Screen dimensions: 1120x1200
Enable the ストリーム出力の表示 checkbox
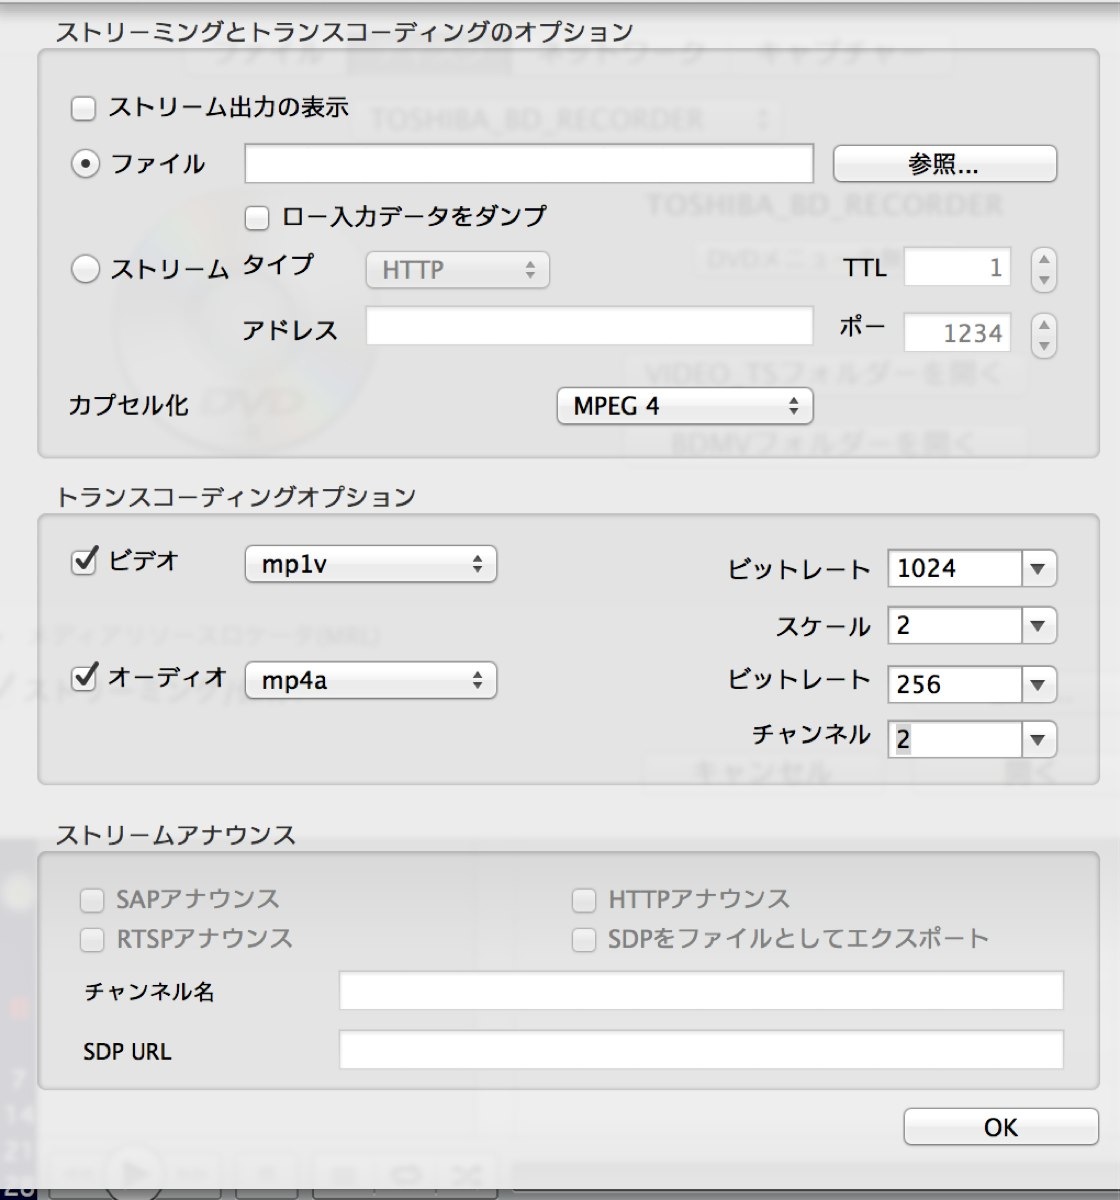click(x=83, y=108)
